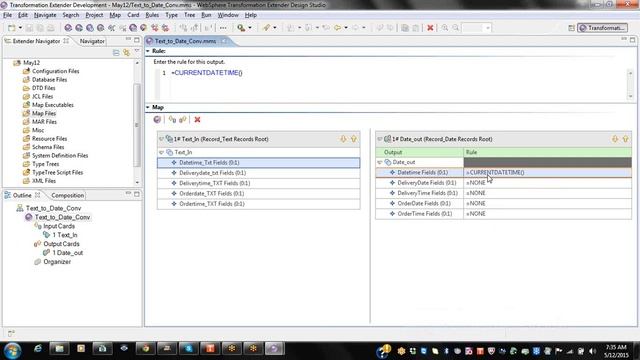Click the back navigation arrow icon
640x360 pixels.
(x=338, y=28)
